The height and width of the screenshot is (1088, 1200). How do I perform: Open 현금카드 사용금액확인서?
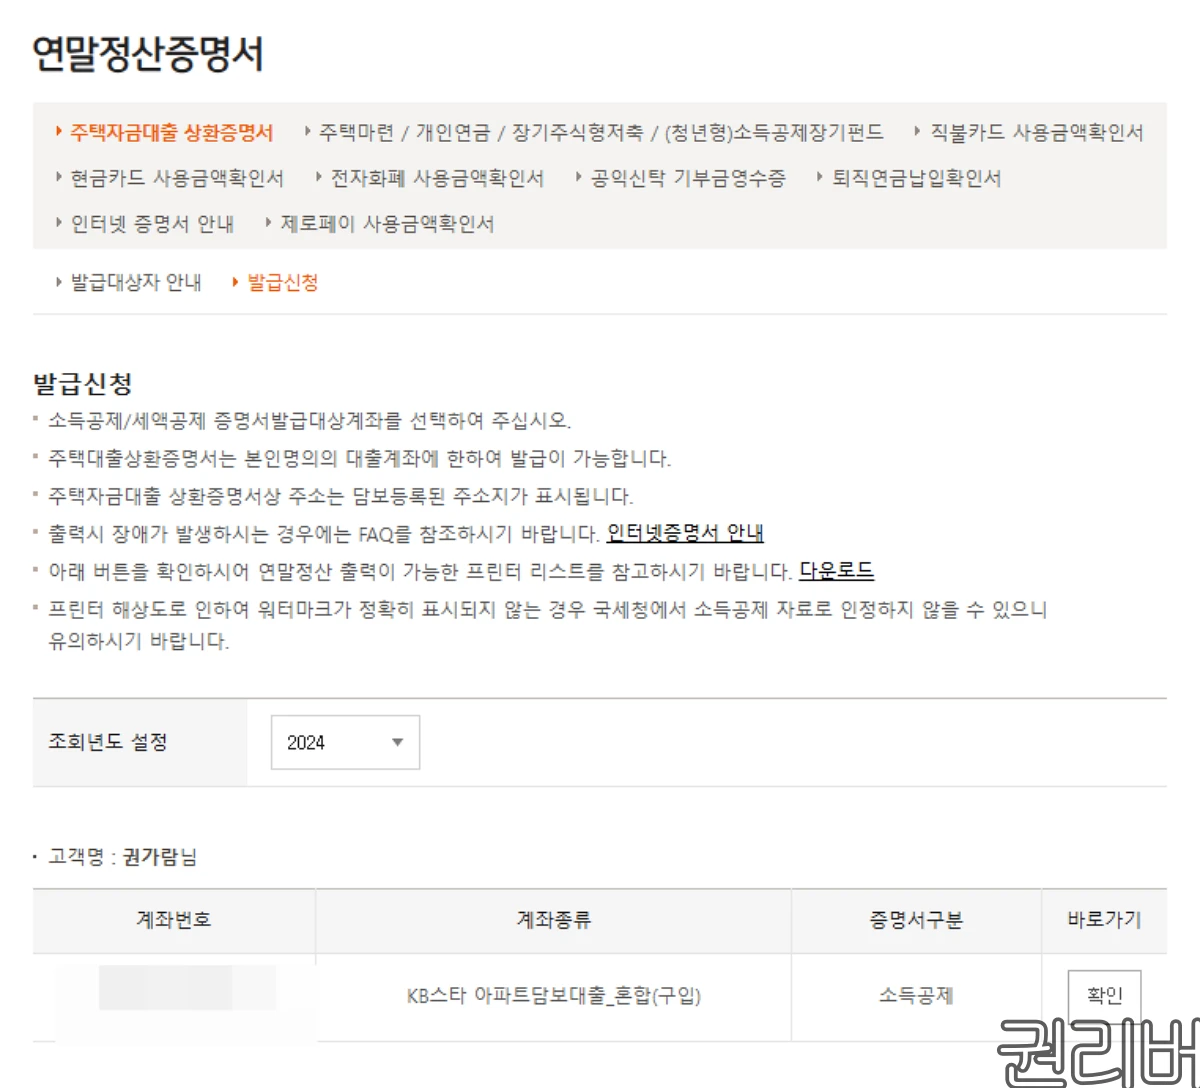pos(177,177)
